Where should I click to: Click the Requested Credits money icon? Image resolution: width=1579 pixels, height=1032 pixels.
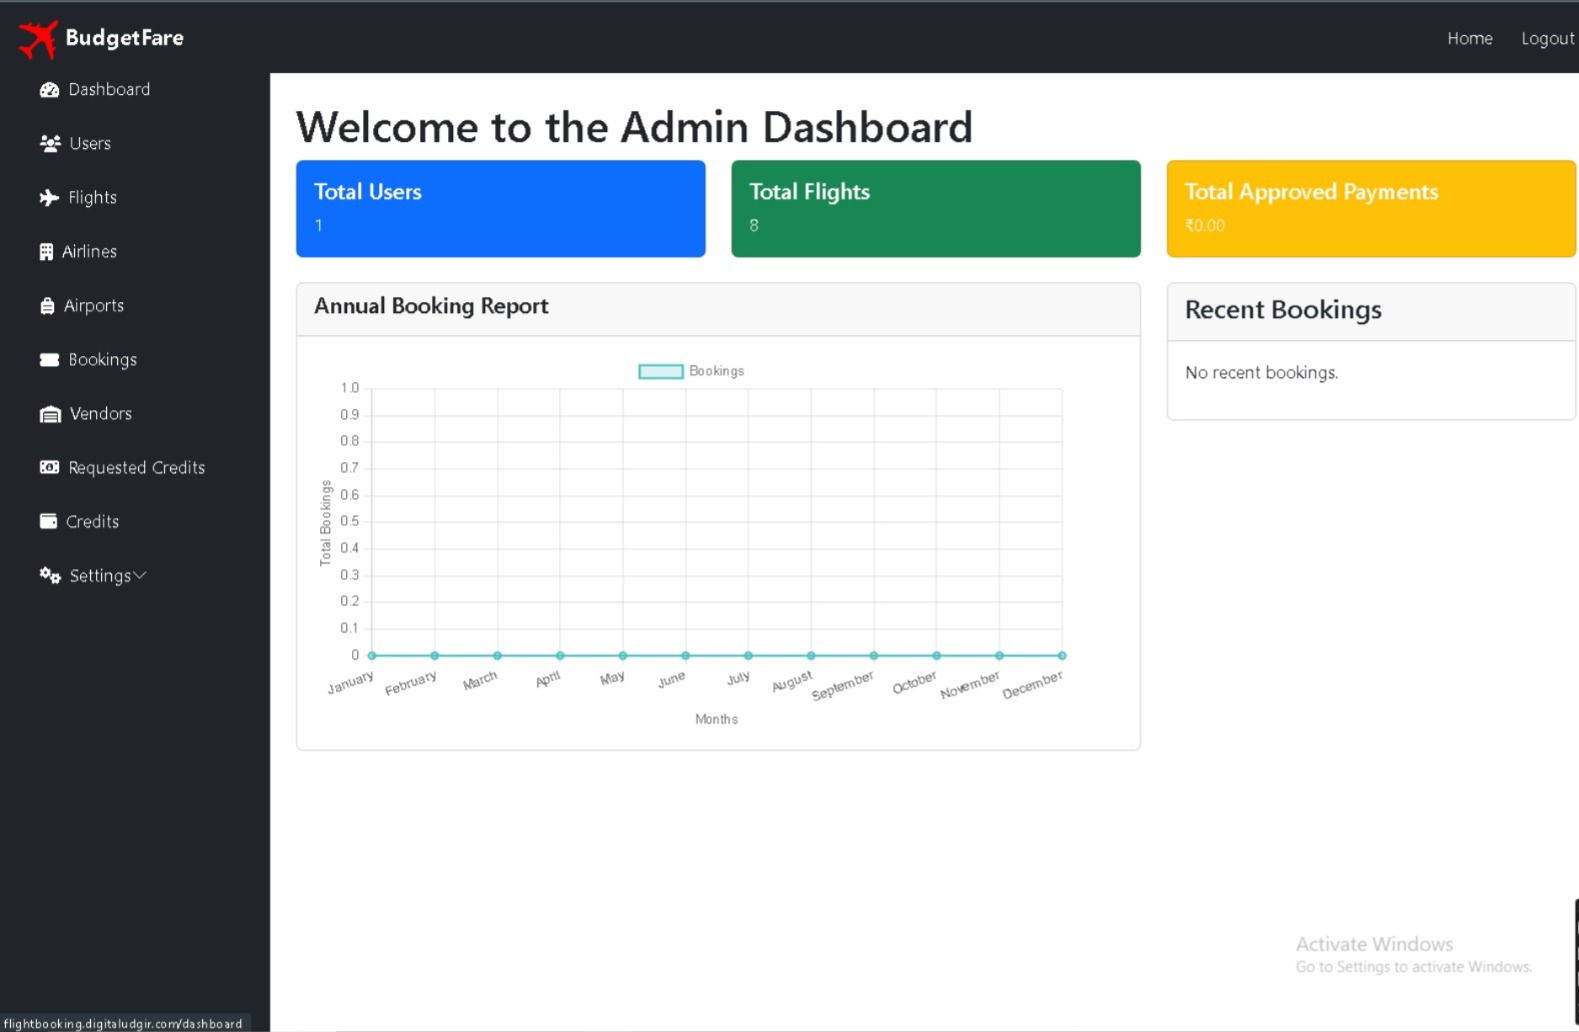coord(49,468)
